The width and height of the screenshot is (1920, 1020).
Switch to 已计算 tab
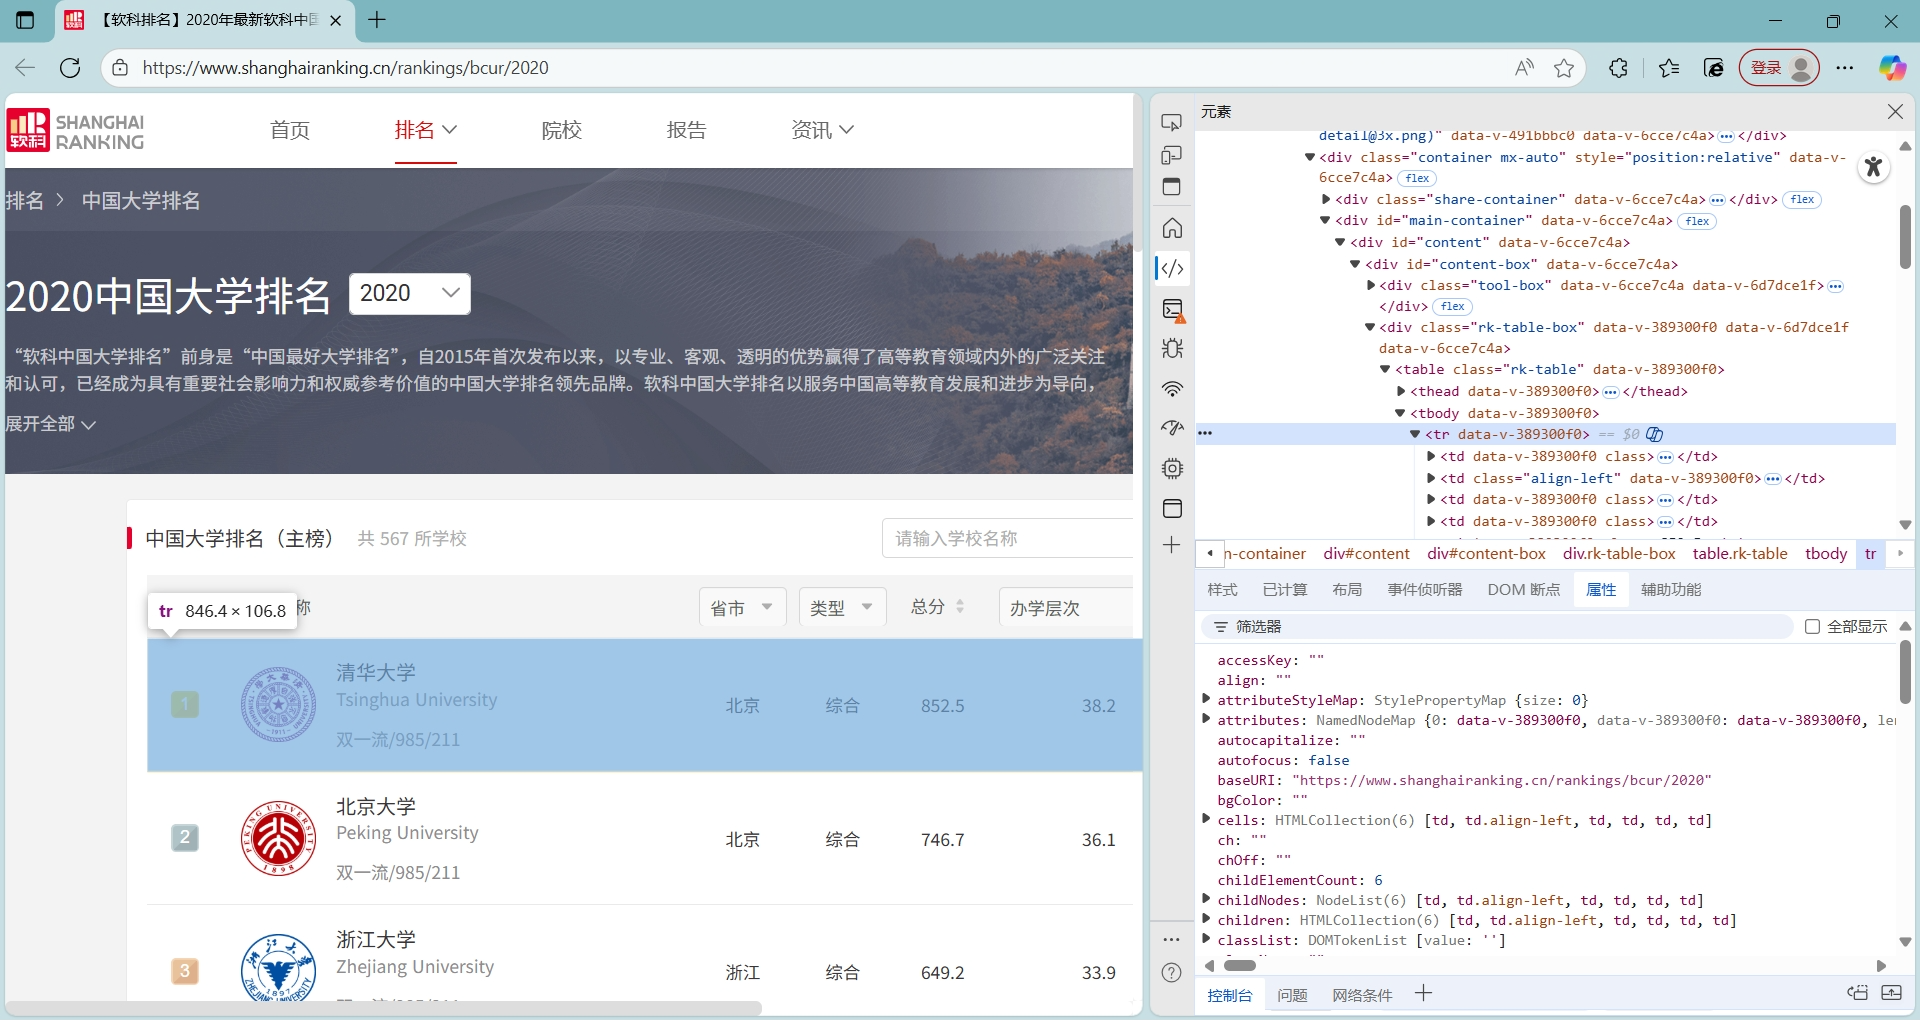[1284, 589]
